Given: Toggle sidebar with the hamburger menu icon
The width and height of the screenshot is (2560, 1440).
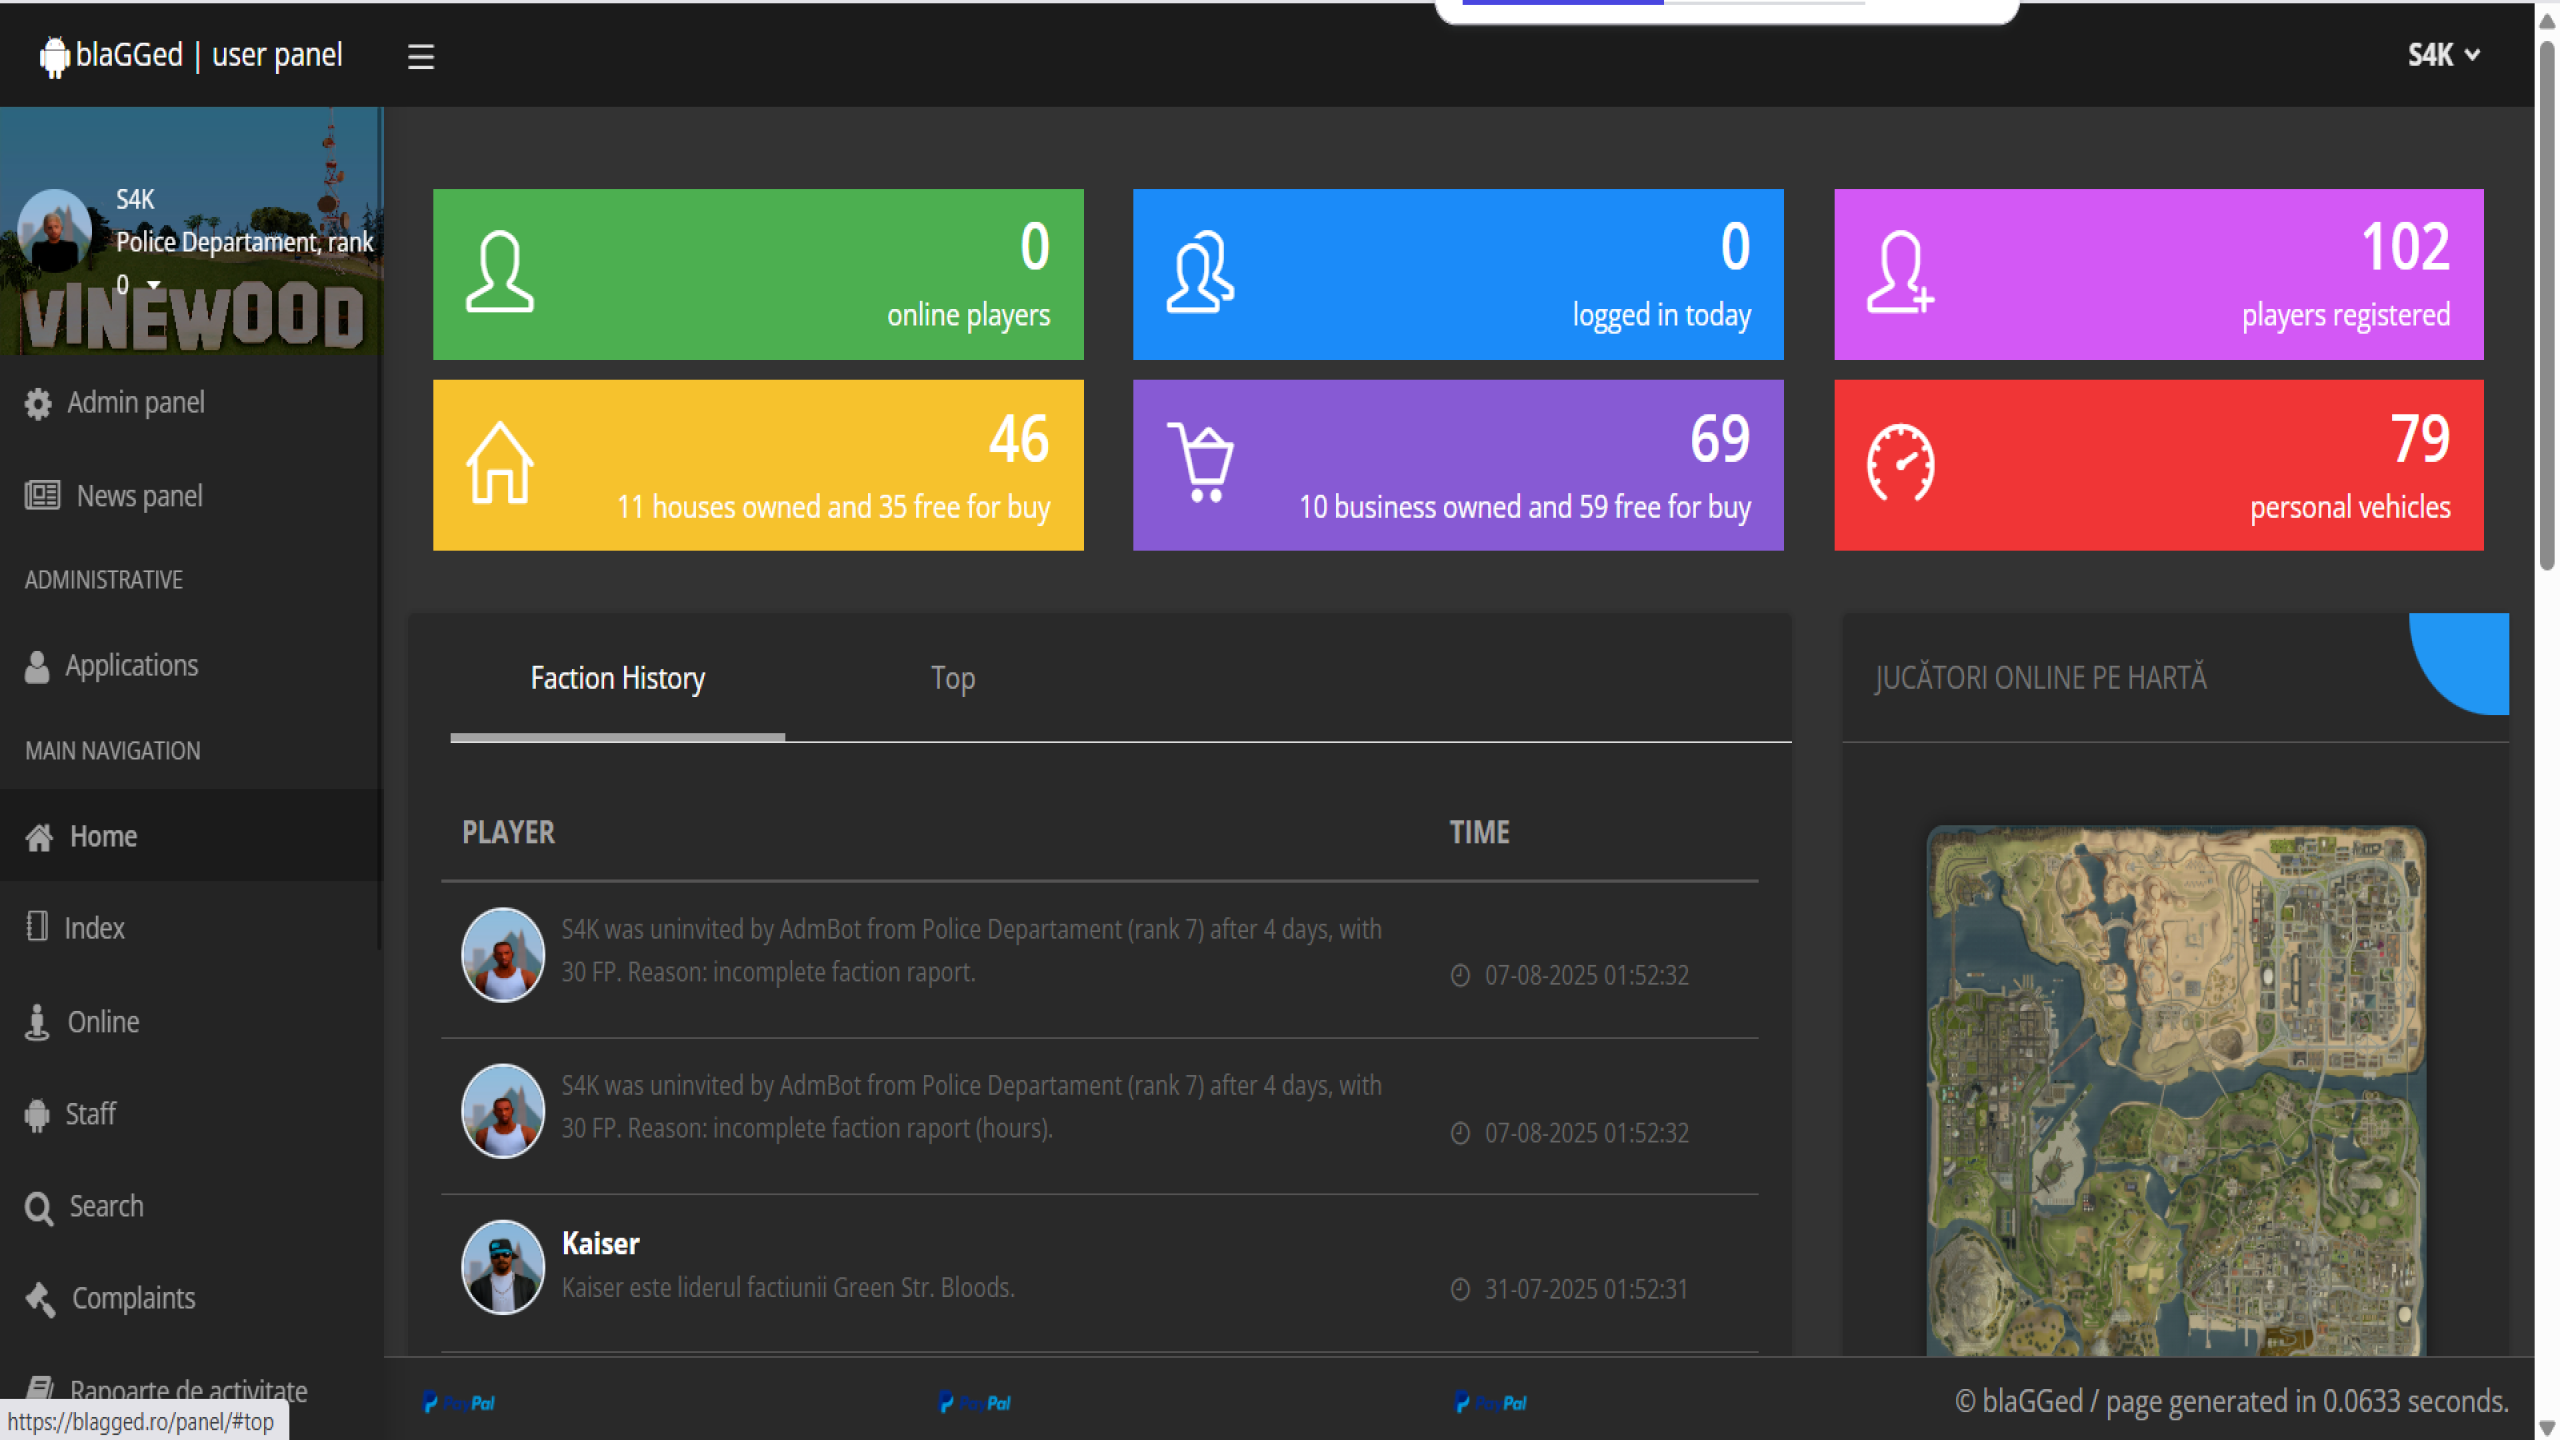Looking at the screenshot, I should coord(421,56).
